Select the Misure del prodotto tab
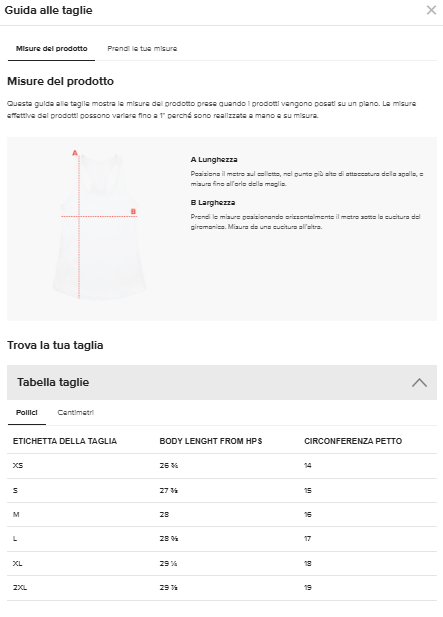The image size is (443, 617). click(x=52, y=49)
